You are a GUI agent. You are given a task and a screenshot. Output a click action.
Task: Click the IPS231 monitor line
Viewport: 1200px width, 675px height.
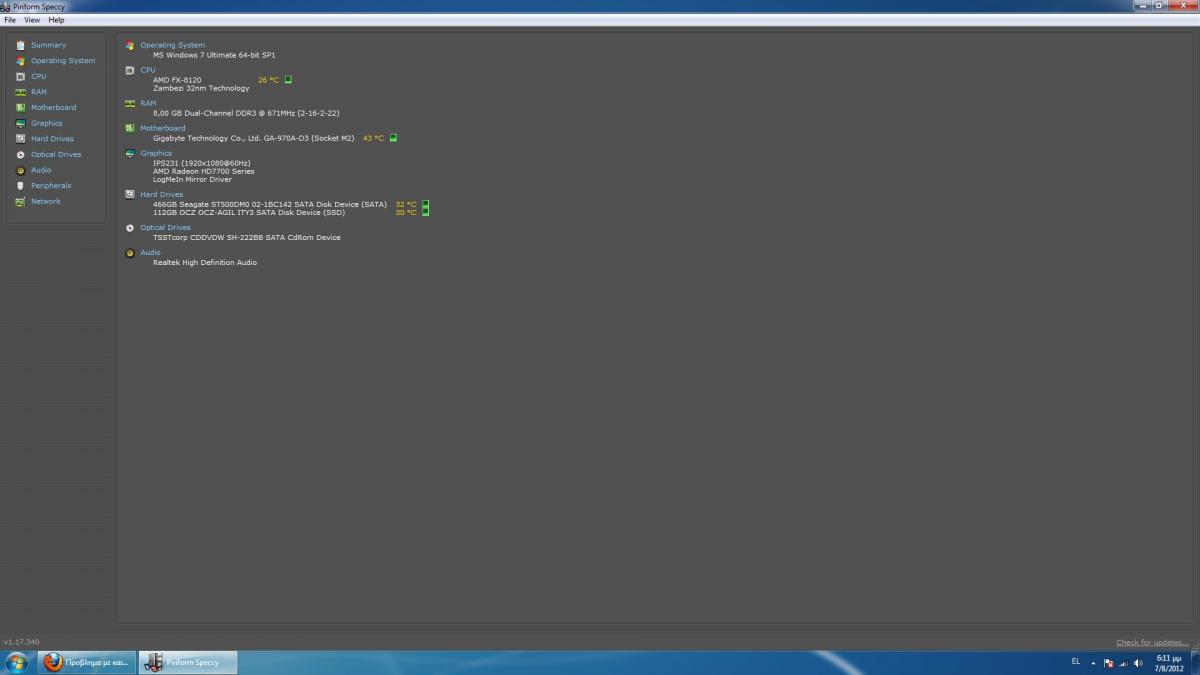tap(202, 163)
